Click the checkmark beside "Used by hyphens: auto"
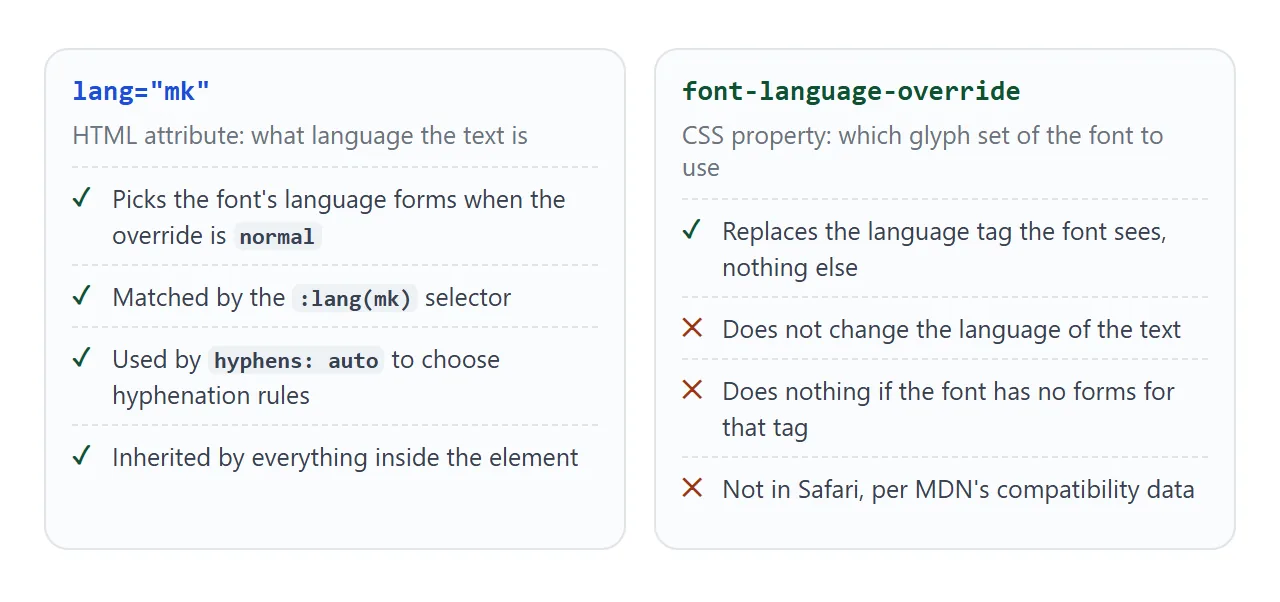Screen dimensions: 1280x602 pos(82,359)
